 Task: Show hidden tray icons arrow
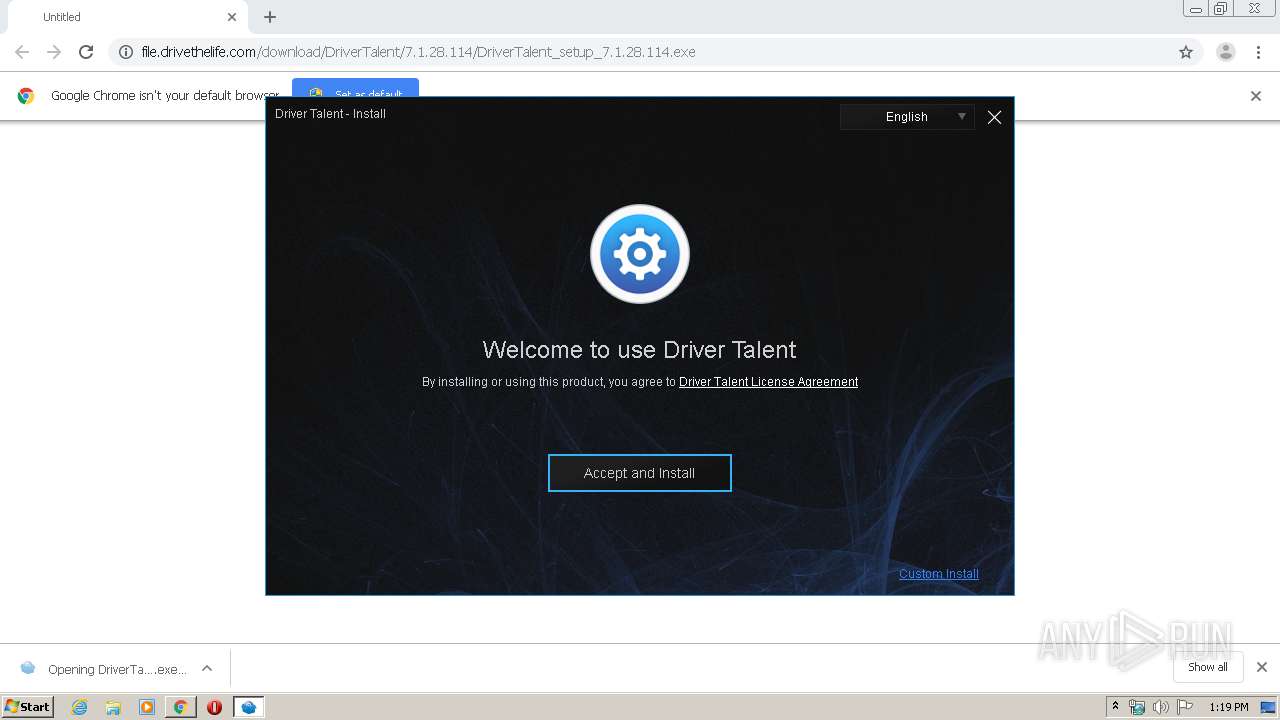coord(1116,707)
